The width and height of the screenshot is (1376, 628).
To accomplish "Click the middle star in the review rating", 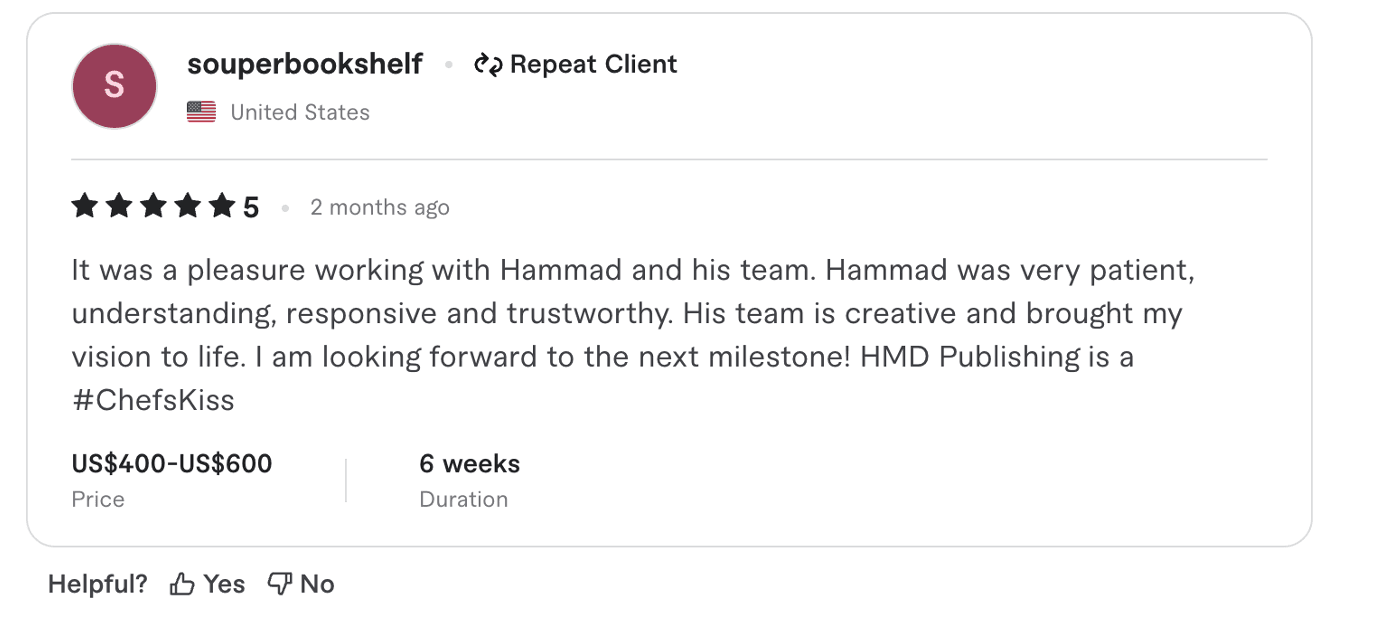I will [x=154, y=206].
